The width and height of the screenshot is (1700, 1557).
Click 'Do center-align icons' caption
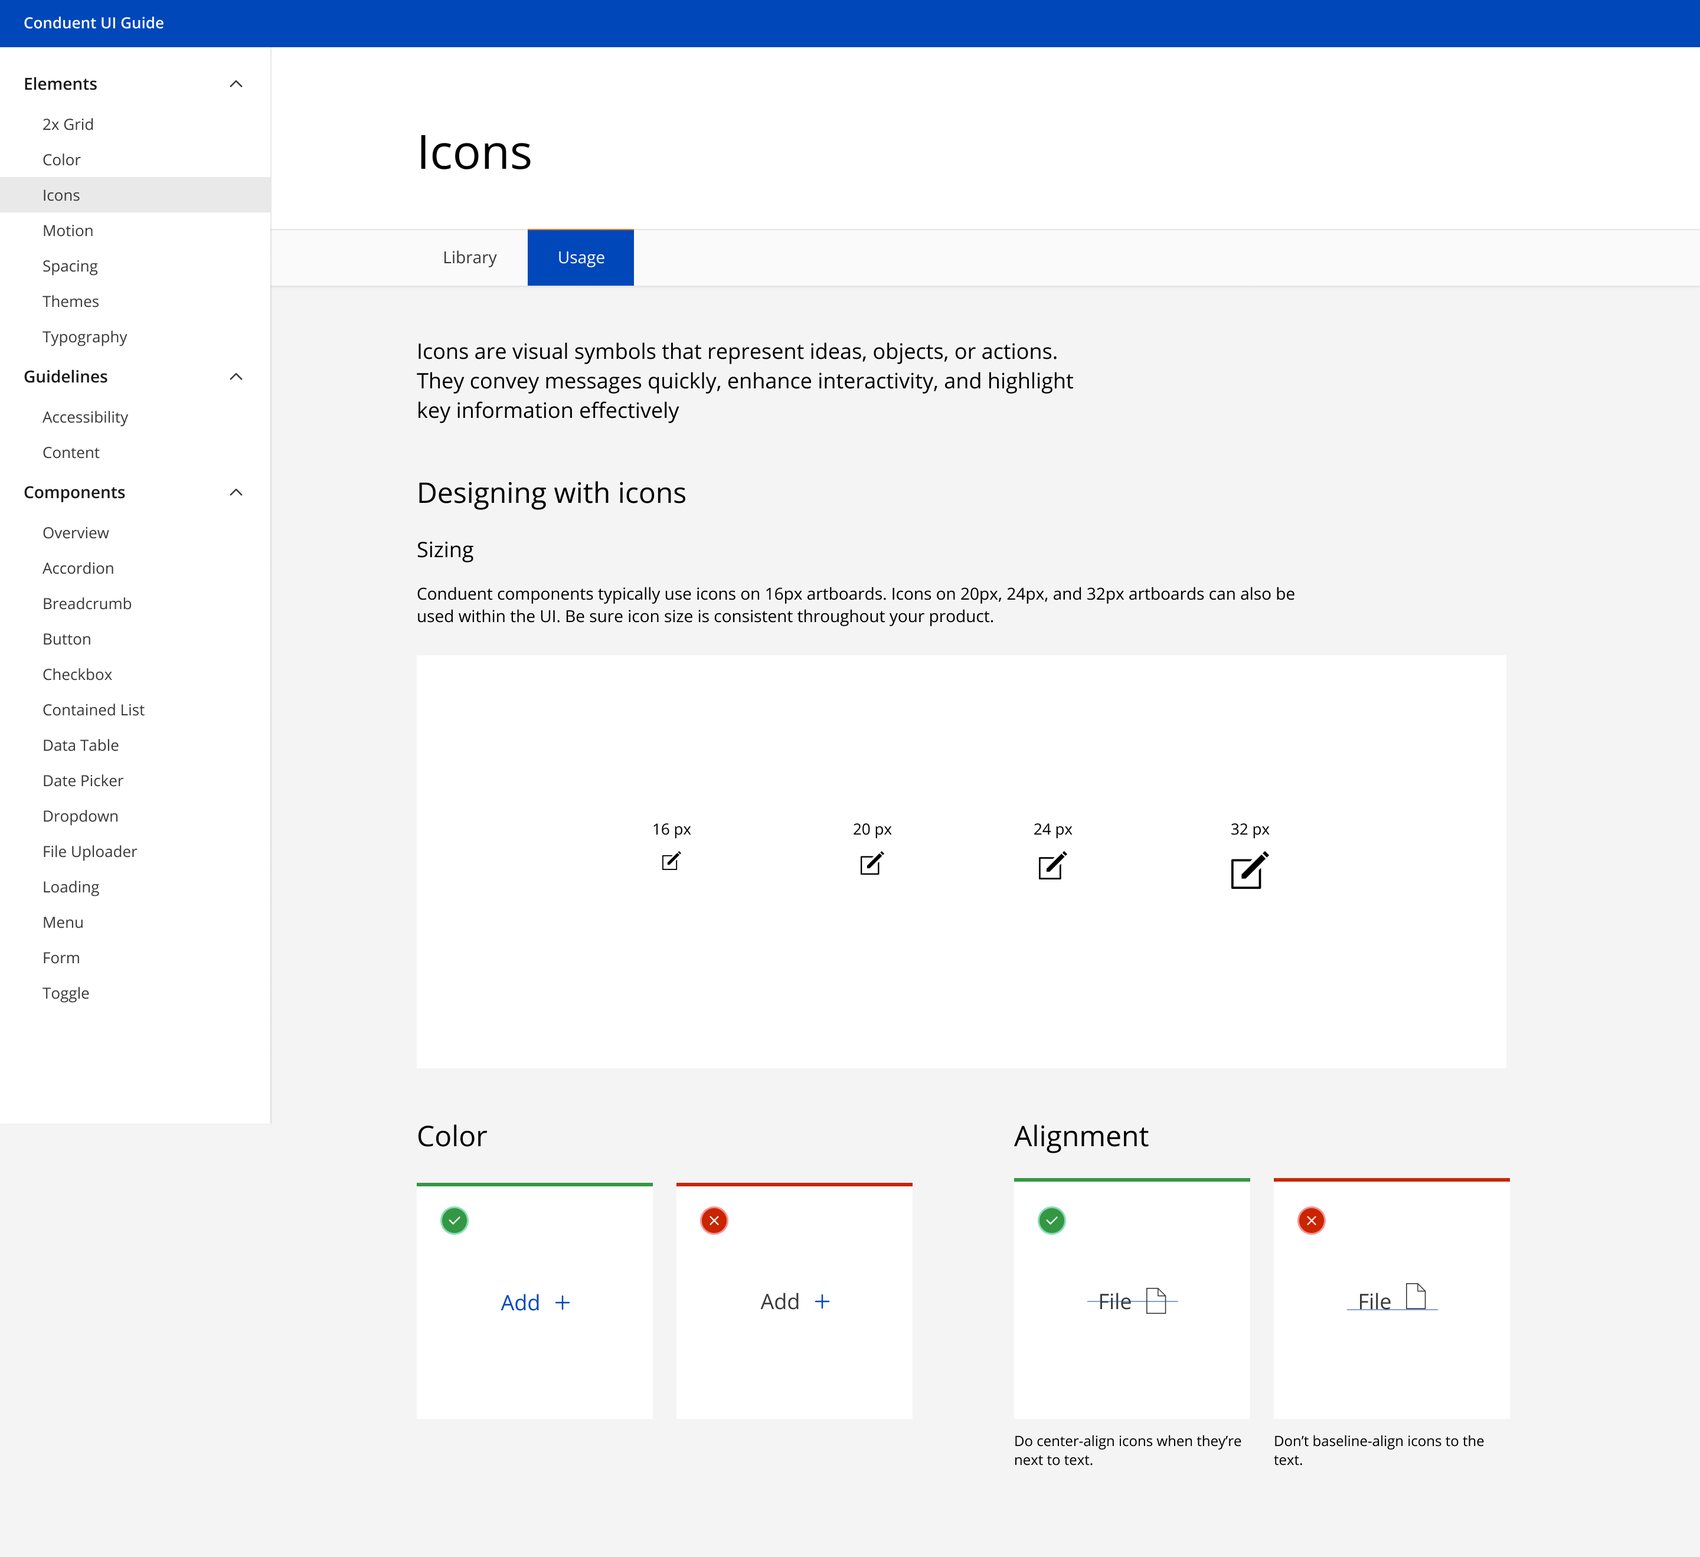[x=1128, y=1450]
